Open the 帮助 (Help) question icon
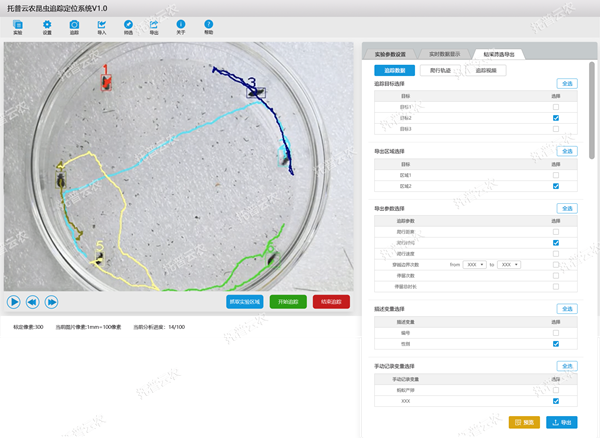 [208, 26]
